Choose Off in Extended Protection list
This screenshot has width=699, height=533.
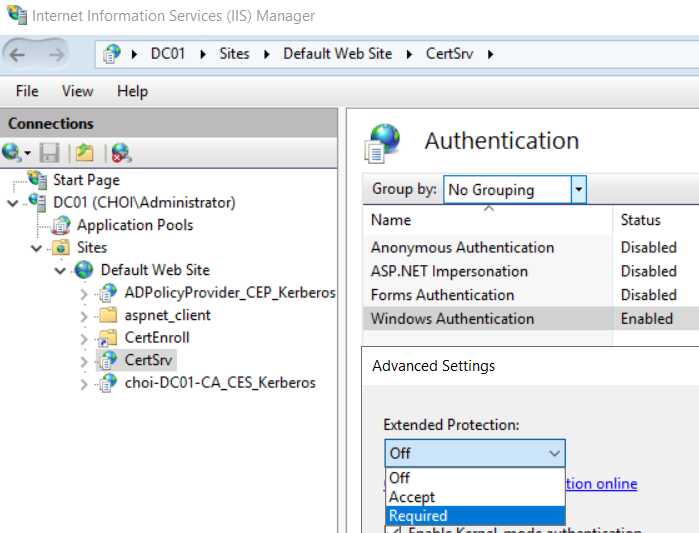tap(475, 478)
